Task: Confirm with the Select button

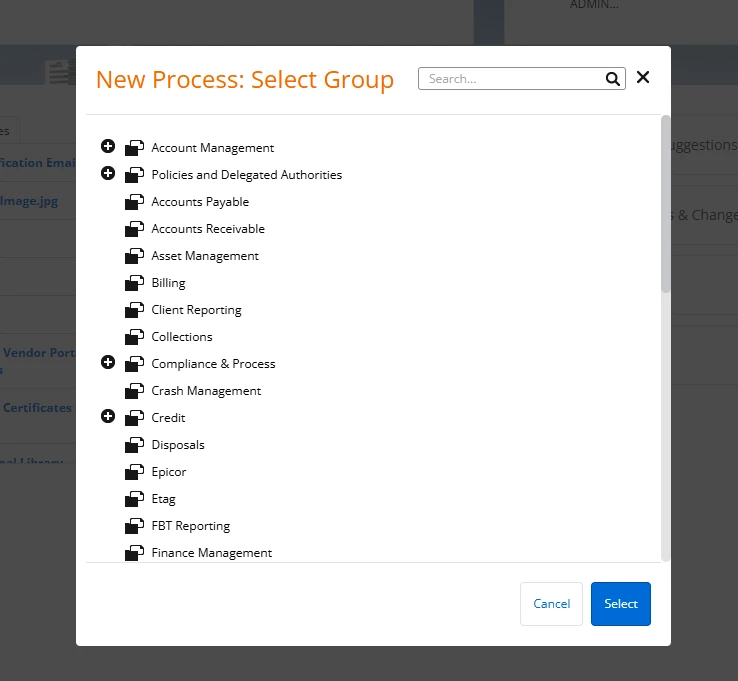Action: pos(620,604)
